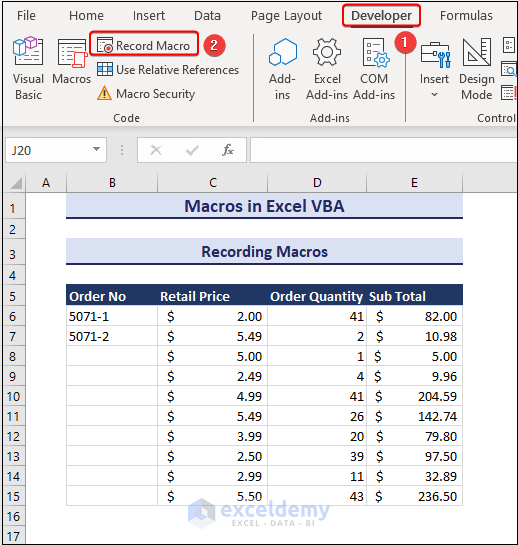This screenshot has width=518, height=545.
Task: Open the Page Layout tab
Action: tap(286, 16)
